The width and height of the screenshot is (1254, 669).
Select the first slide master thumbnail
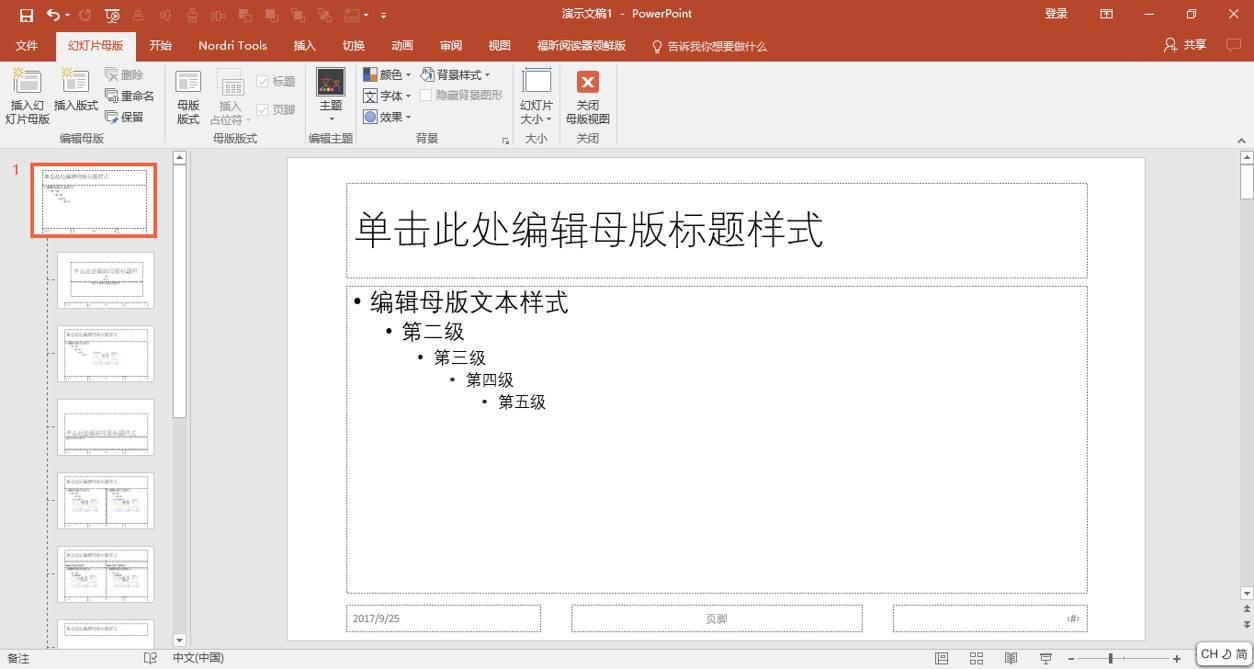(x=93, y=199)
